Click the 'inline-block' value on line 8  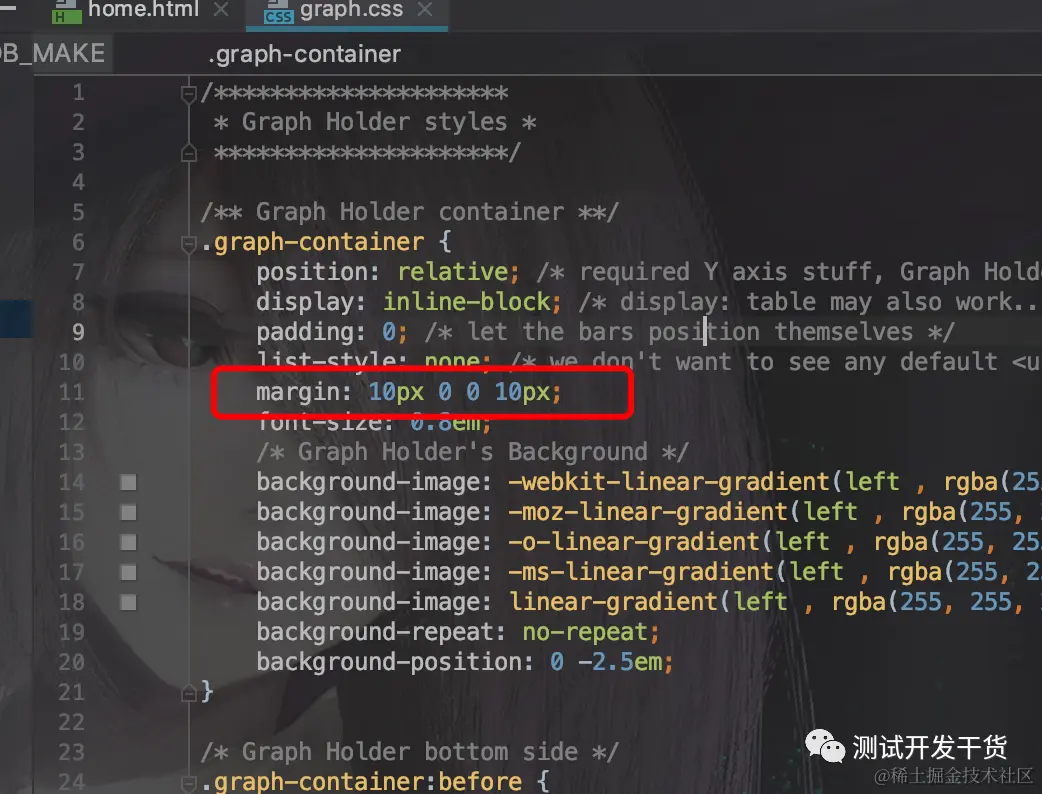(x=467, y=302)
